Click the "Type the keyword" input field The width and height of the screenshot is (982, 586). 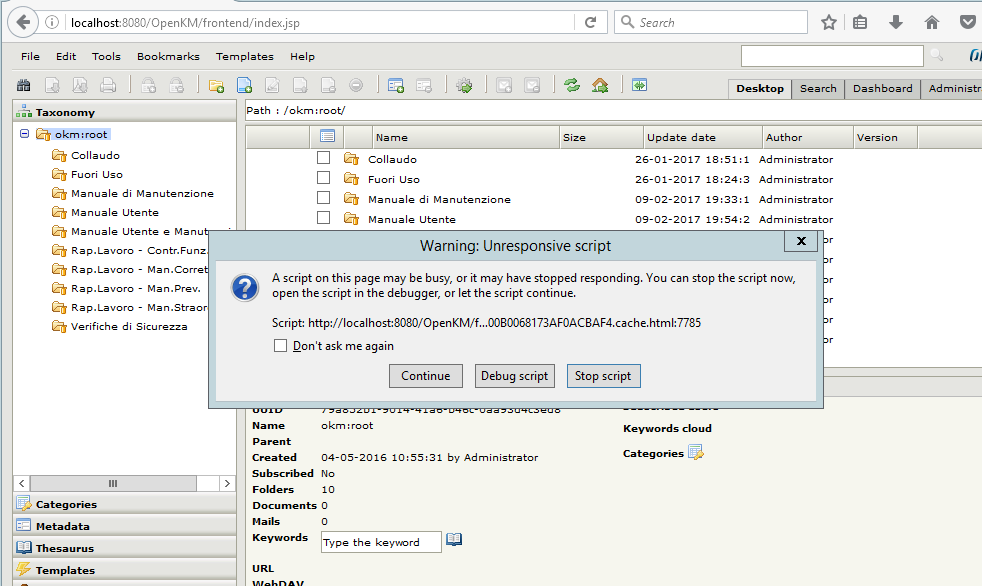pyautogui.click(x=381, y=542)
